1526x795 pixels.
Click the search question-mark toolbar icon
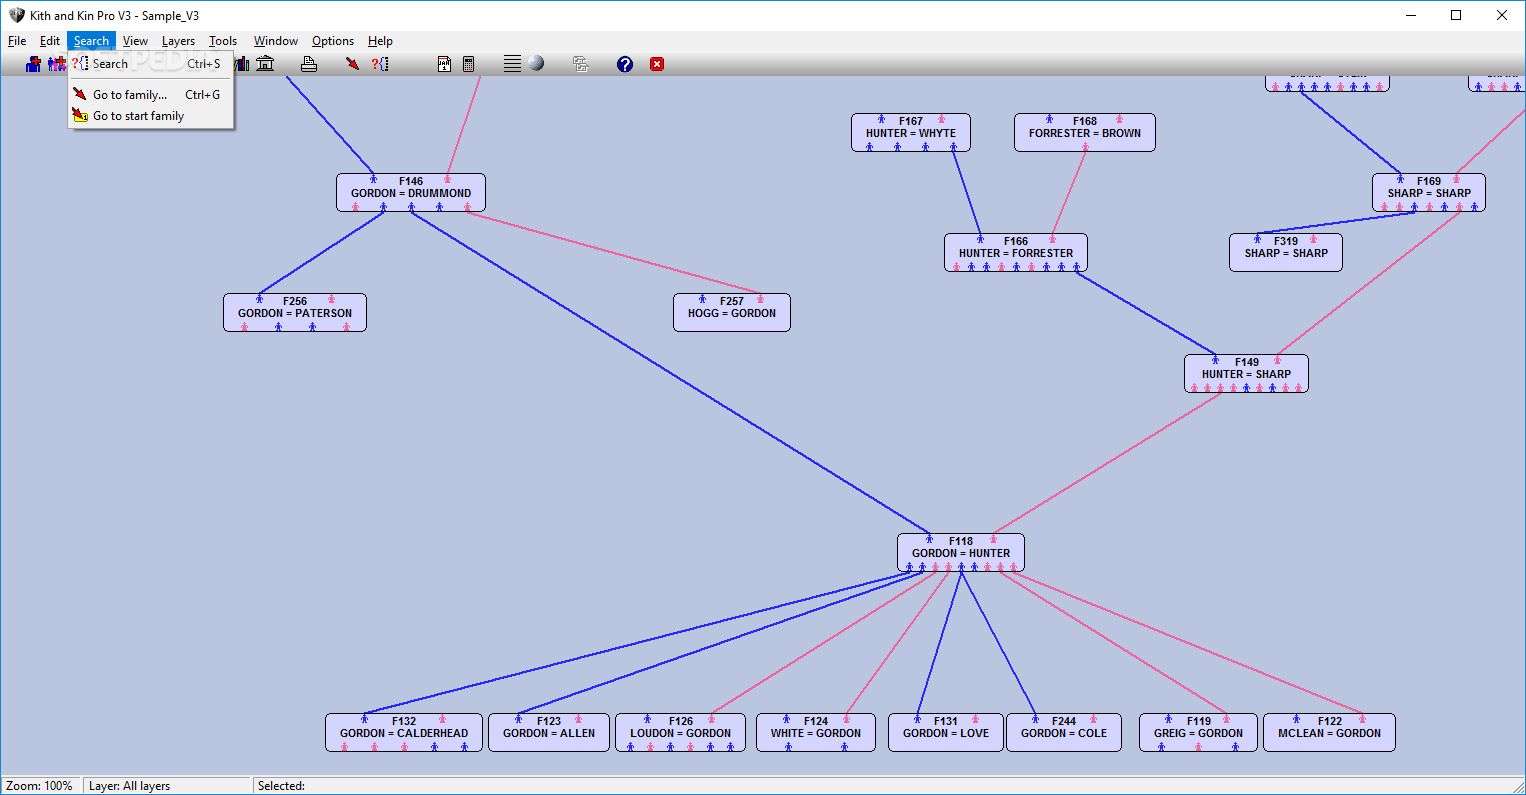pos(380,64)
